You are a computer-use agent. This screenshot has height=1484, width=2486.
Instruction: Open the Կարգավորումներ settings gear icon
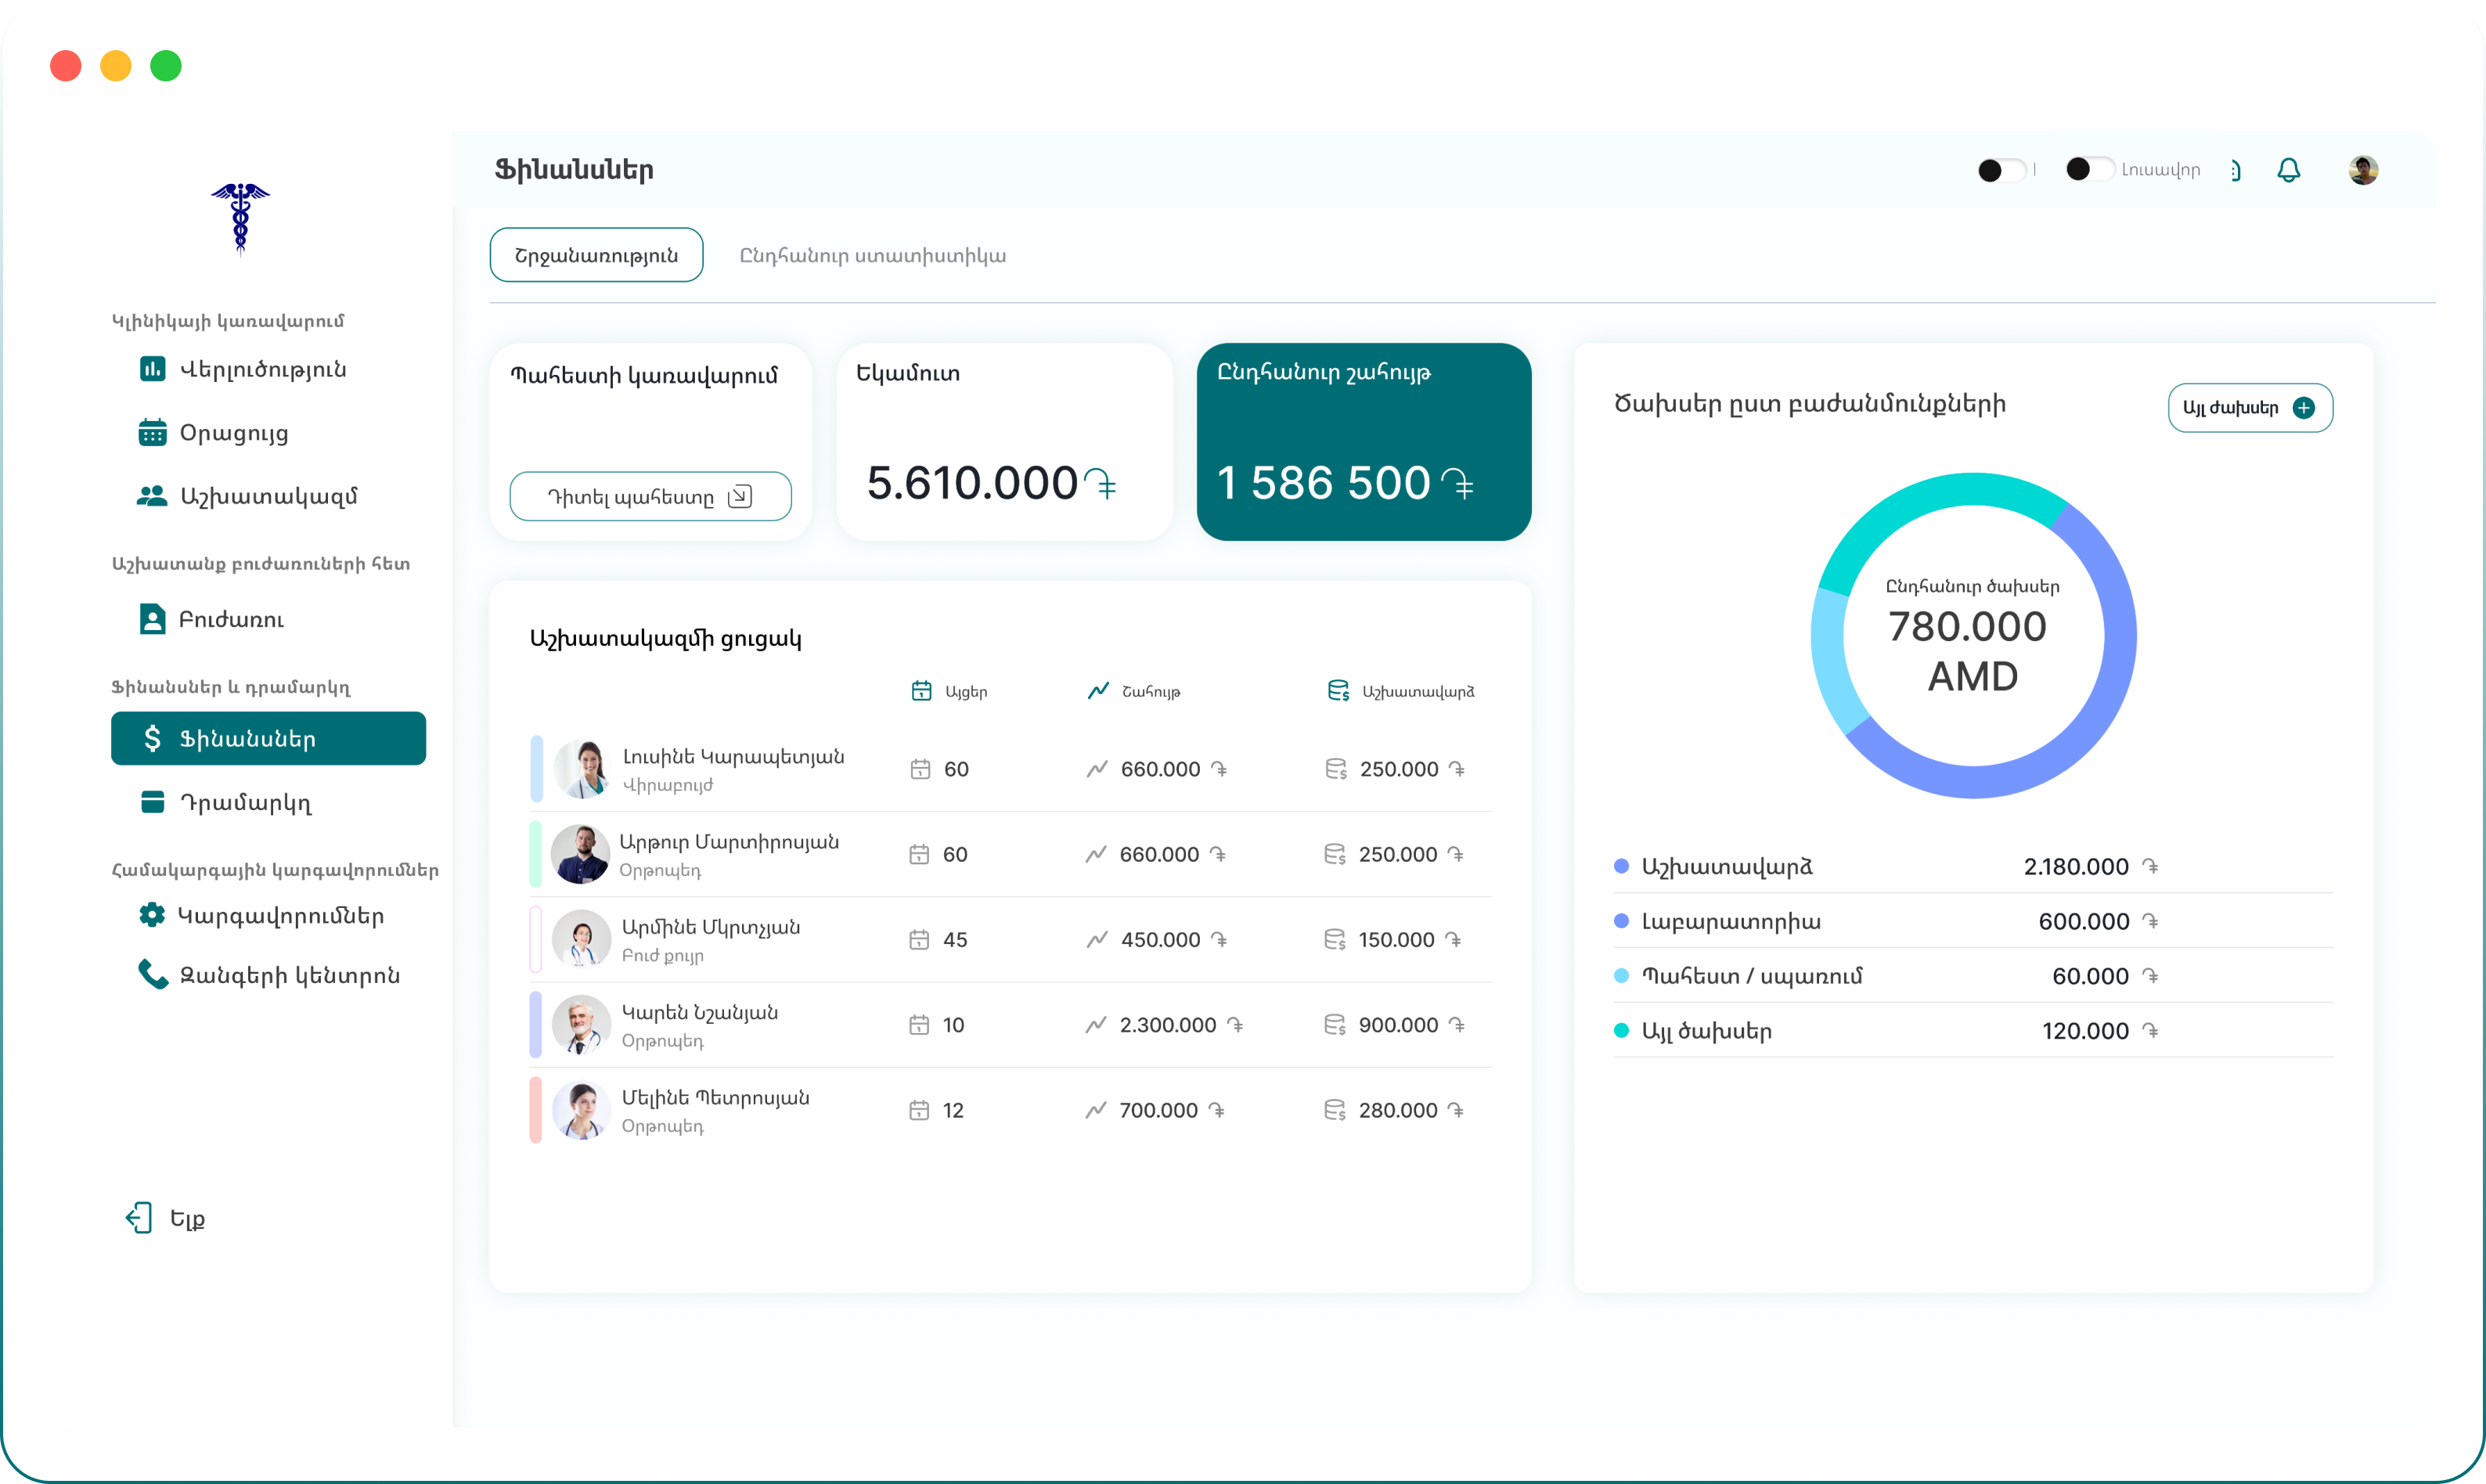(152, 915)
